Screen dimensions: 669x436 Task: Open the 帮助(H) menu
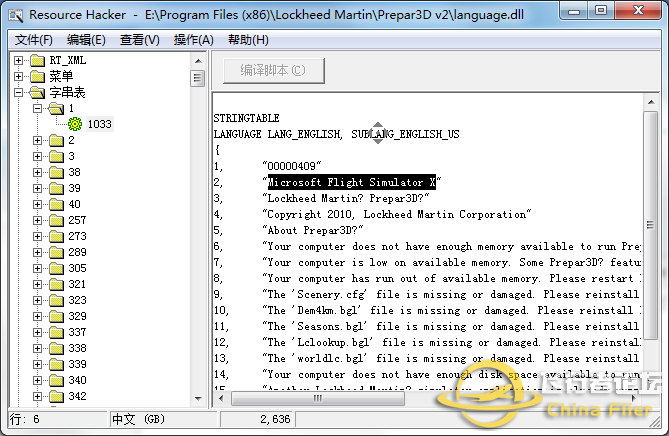[x=248, y=40]
